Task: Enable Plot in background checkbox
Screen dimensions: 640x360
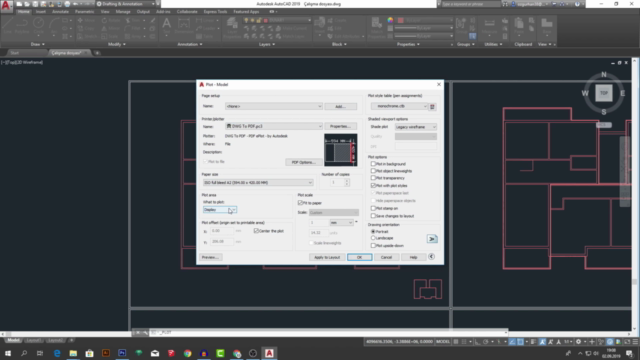Action: pyautogui.click(x=373, y=164)
